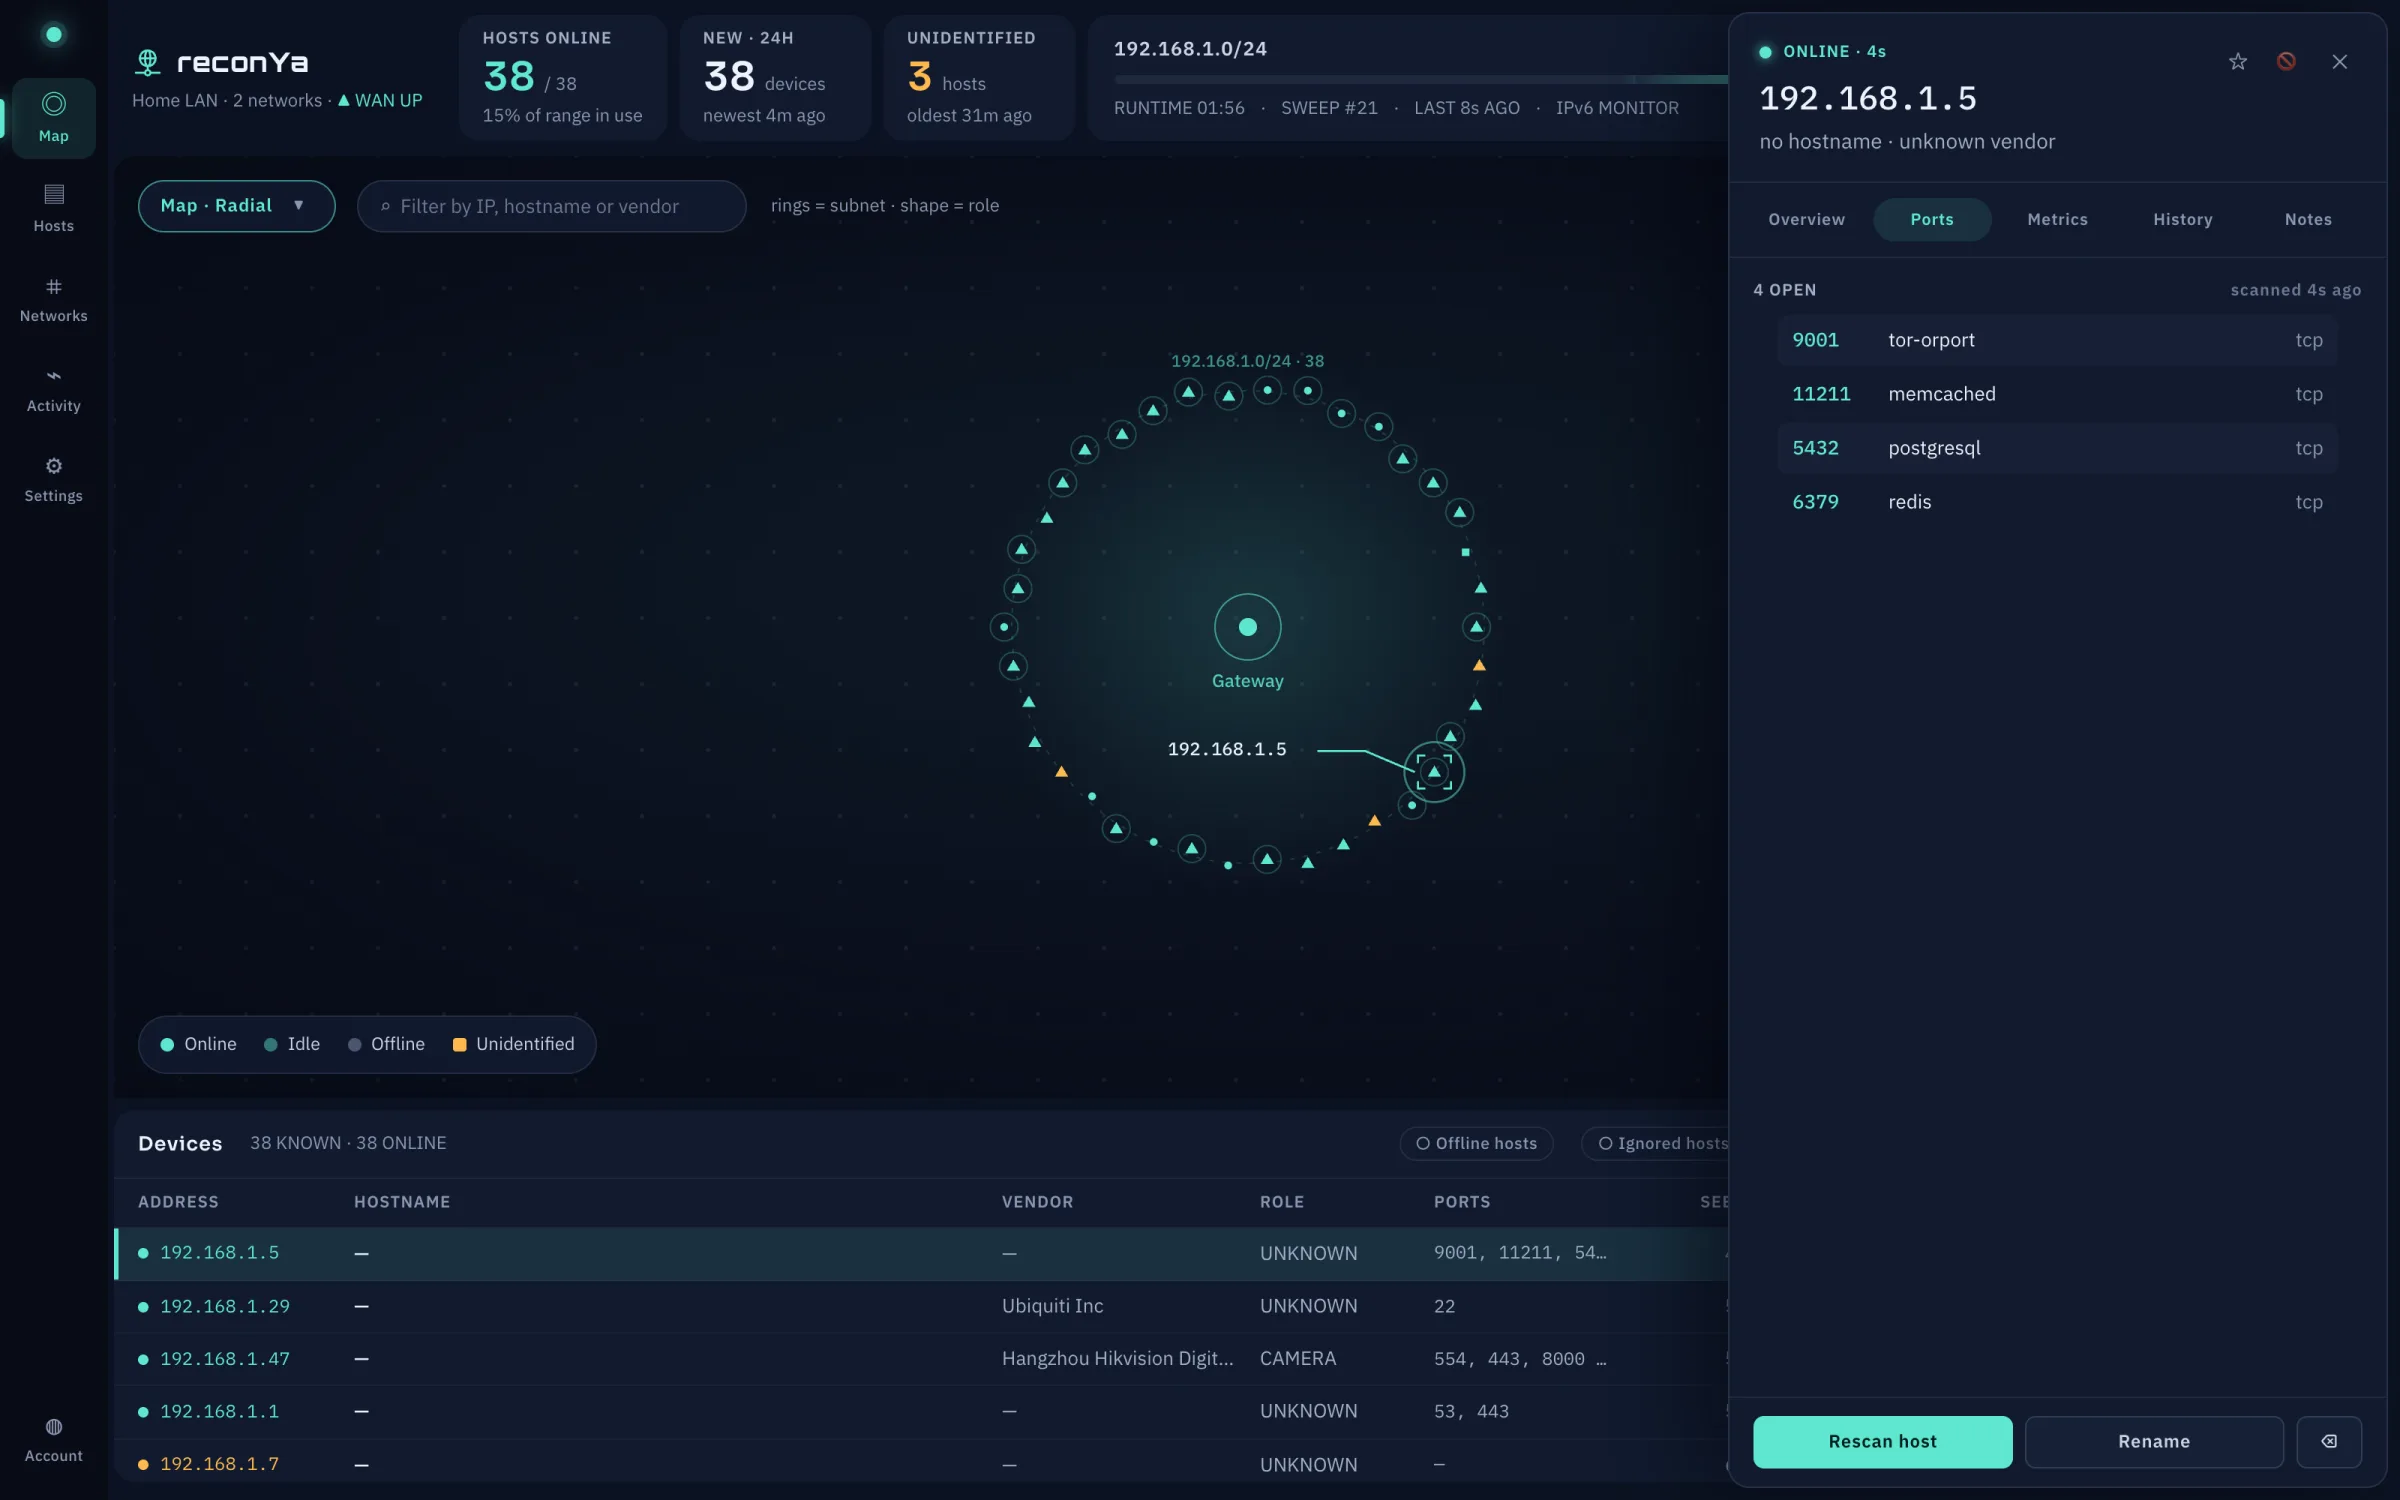Open the Networks sidebar section
Image resolution: width=2400 pixels, height=1500 pixels.
(54, 299)
